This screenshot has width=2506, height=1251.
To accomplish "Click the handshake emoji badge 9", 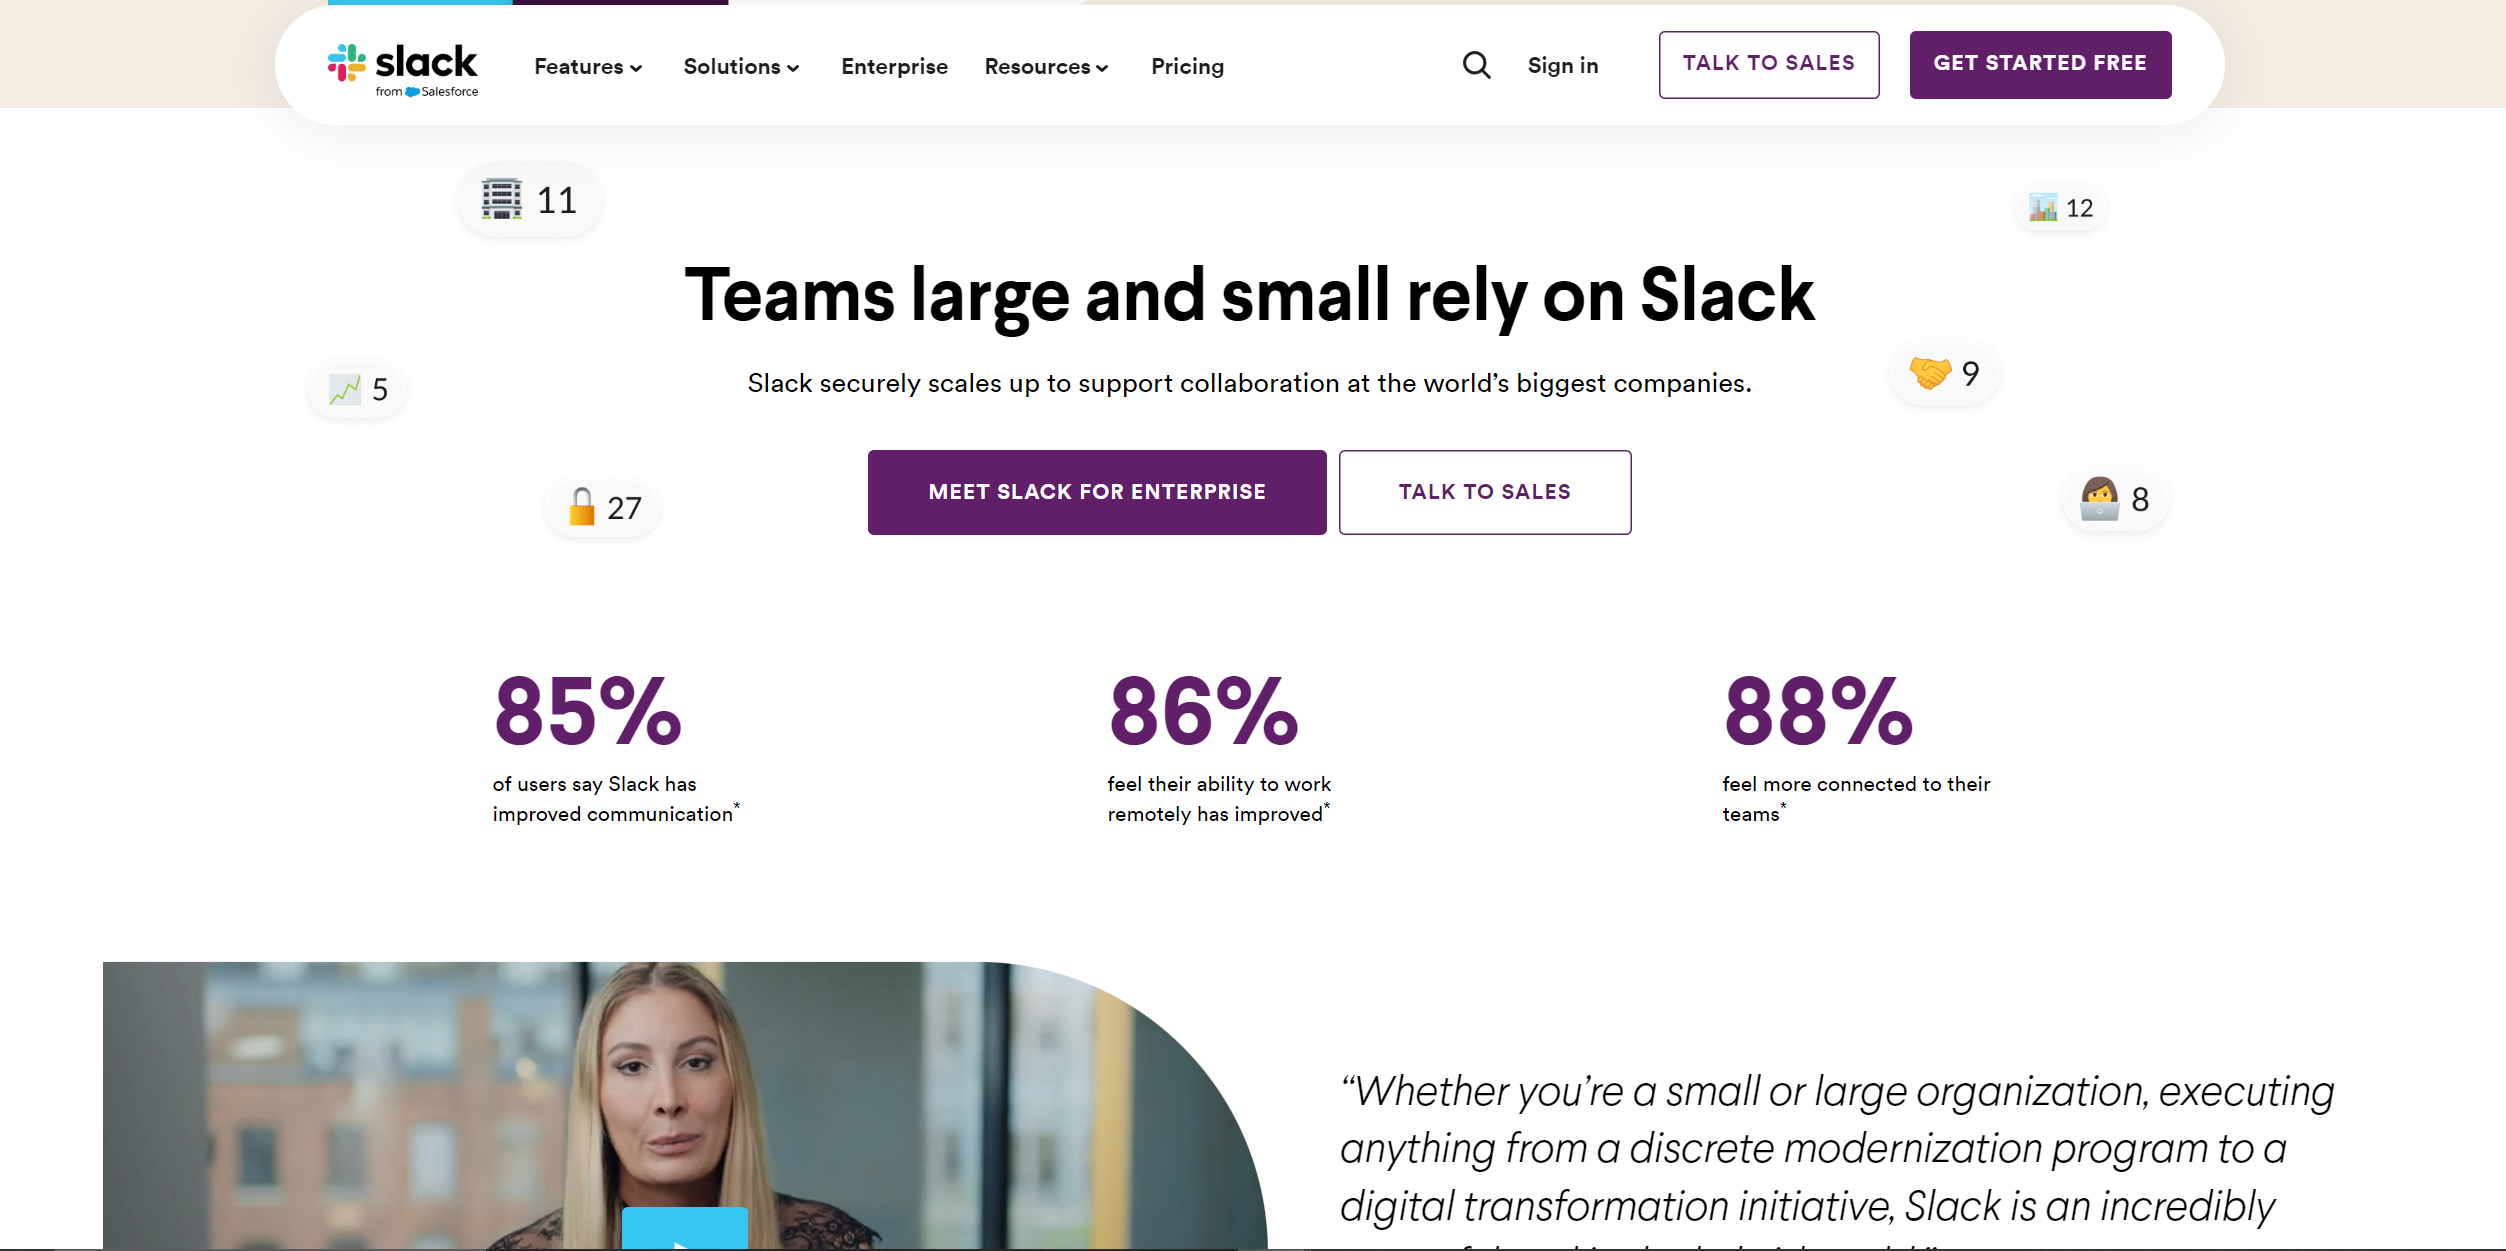I will [1944, 373].
